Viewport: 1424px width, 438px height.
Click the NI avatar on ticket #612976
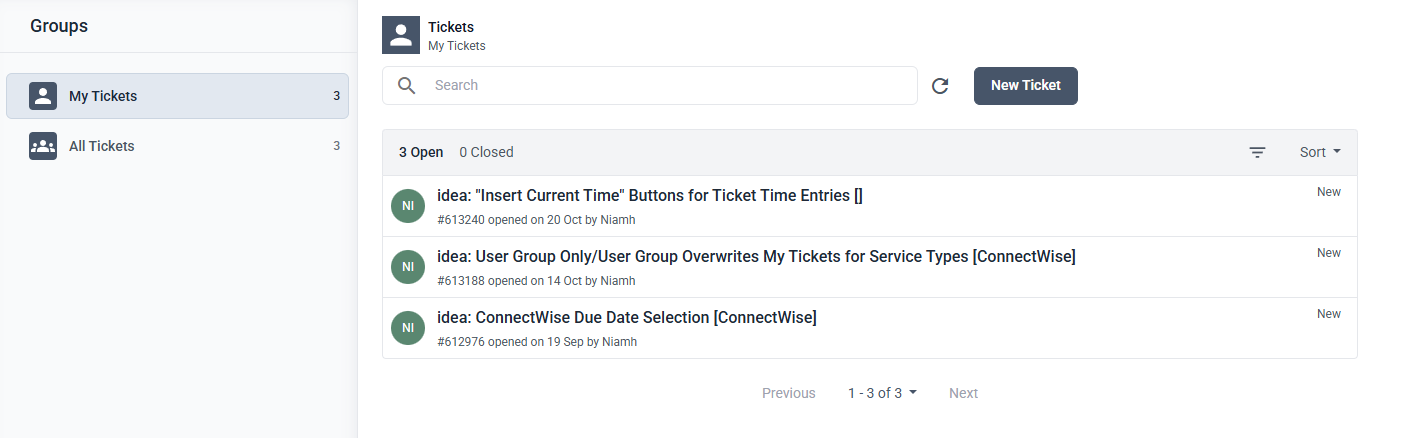click(408, 328)
